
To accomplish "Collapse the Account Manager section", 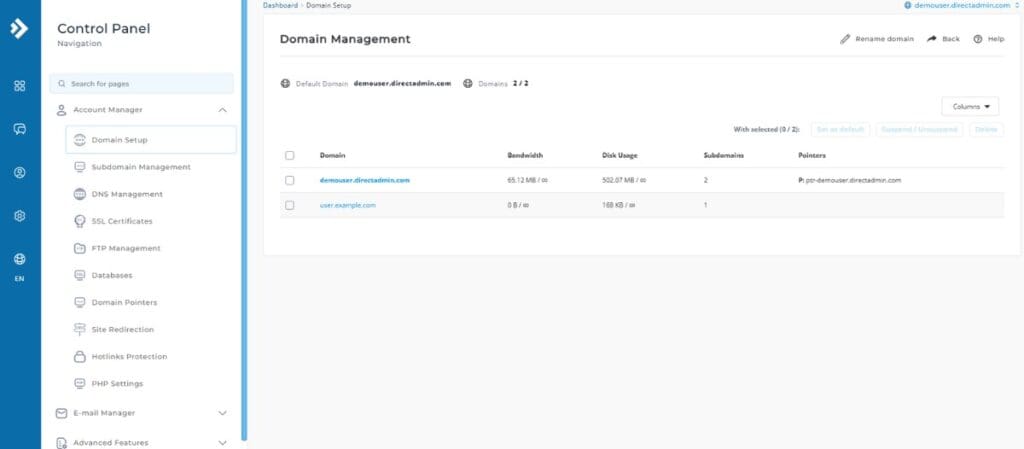I will [222, 110].
